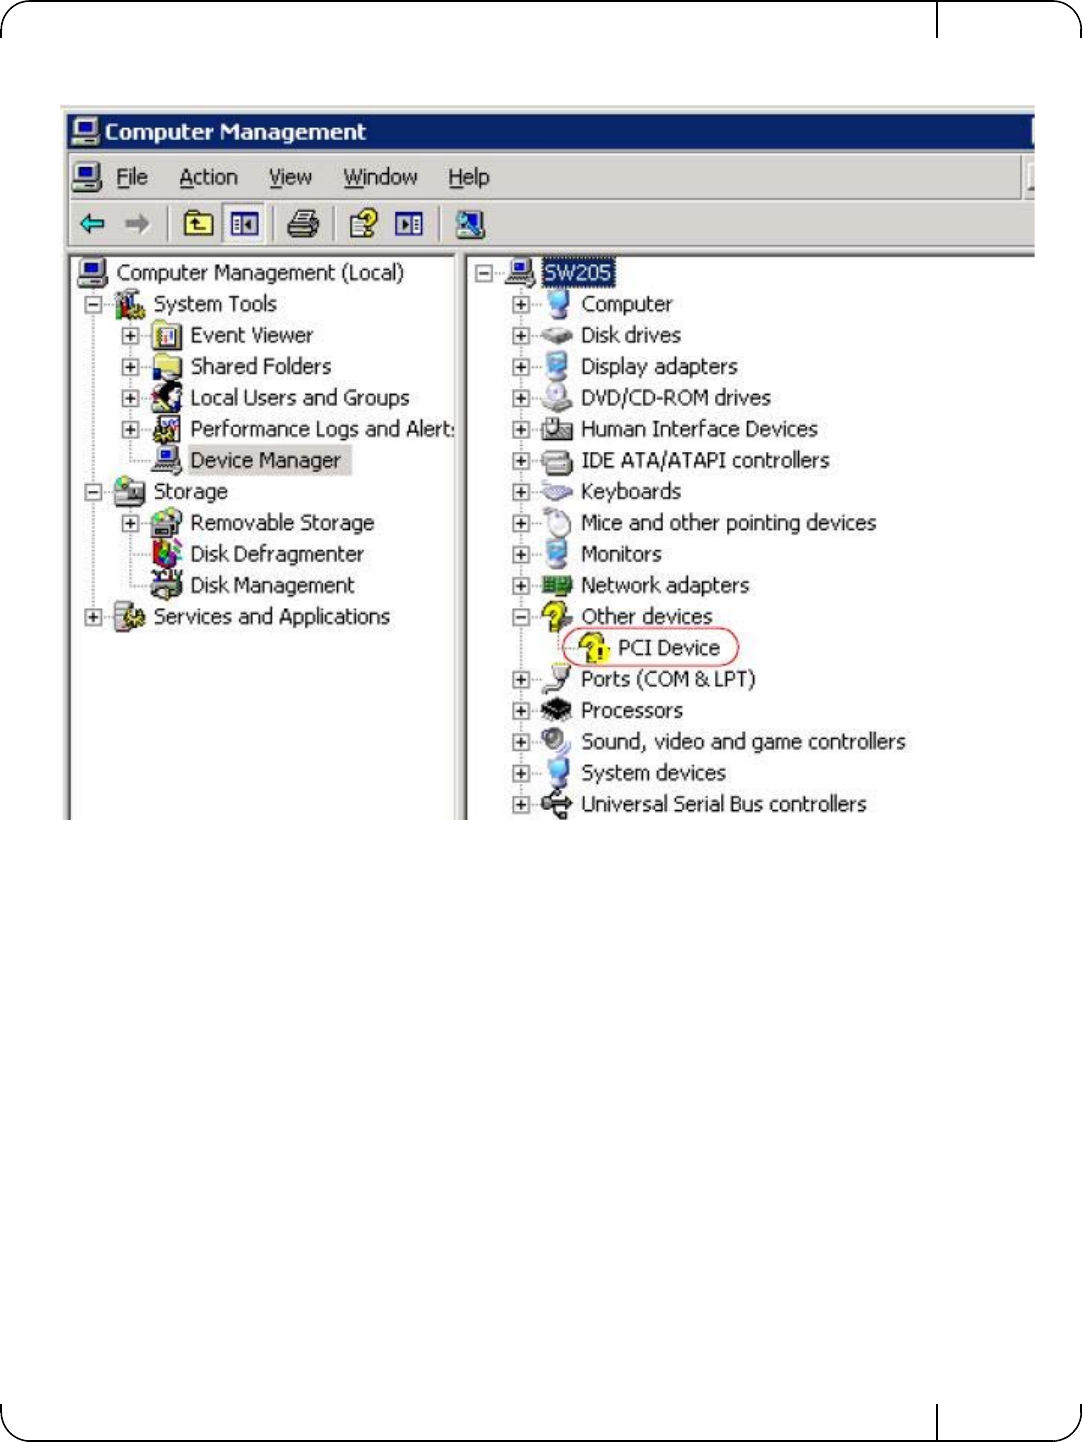Select Local Users and Groups
1083x1442 pixels.
click(300, 398)
